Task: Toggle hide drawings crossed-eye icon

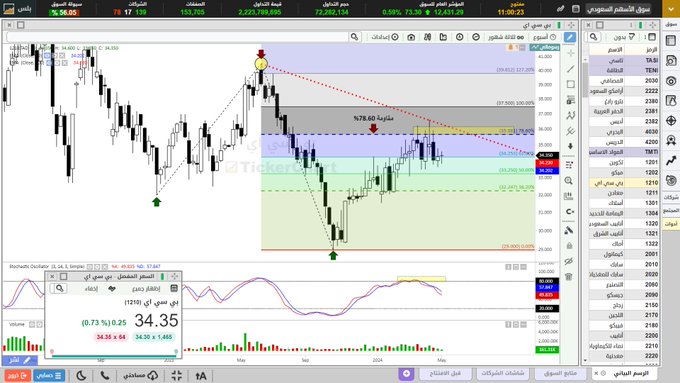Action: tap(569, 261)
